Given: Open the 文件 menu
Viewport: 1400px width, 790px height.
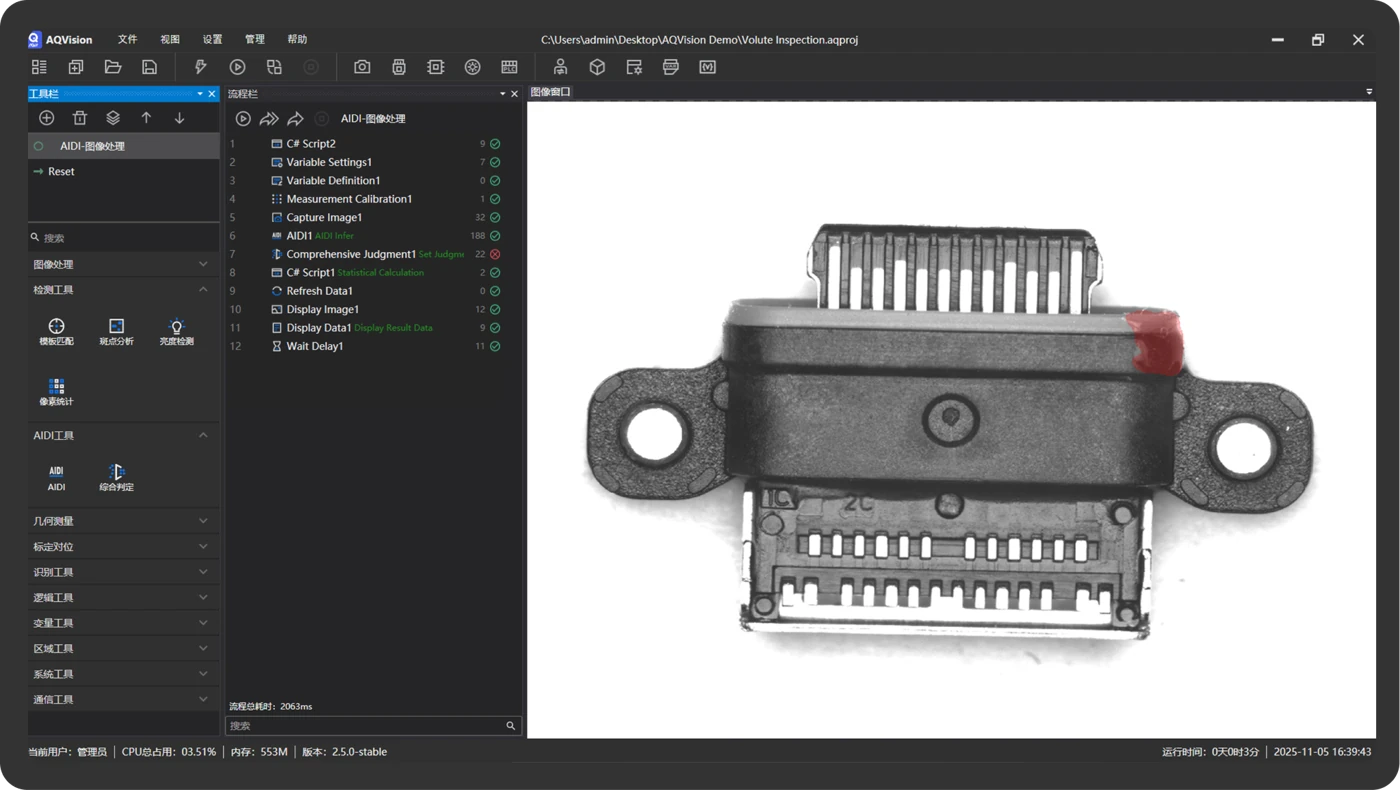Looking at the screenshot, I should point(127,39).
